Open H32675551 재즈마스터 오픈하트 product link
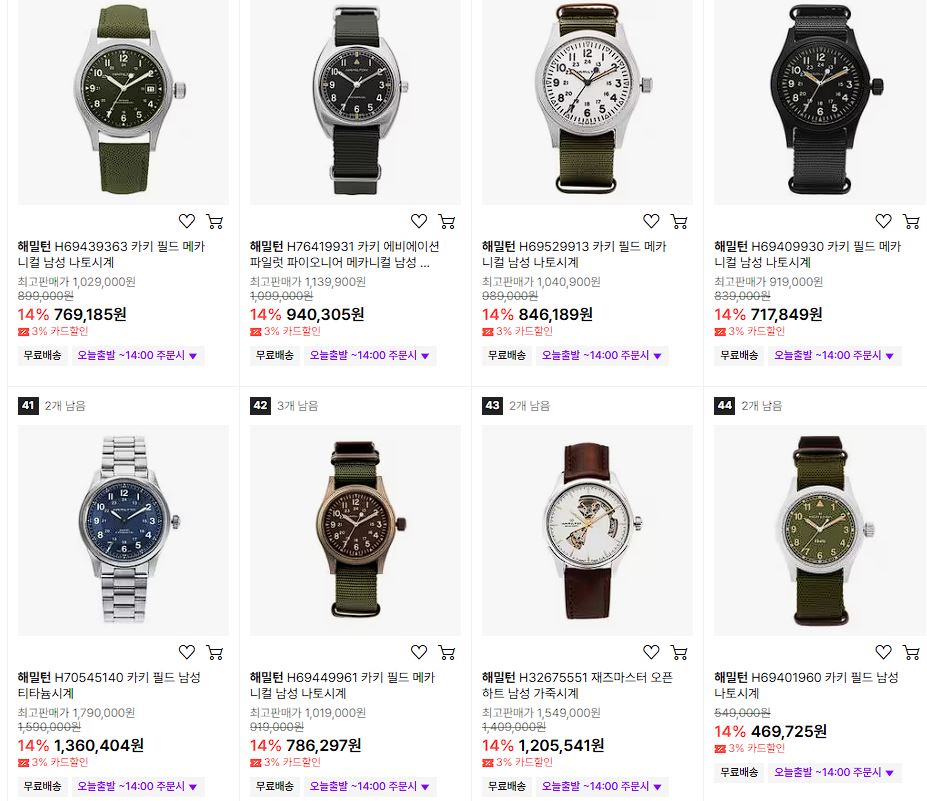The height and width of the screenshot is (801, 927). click(x=577, y=685)
